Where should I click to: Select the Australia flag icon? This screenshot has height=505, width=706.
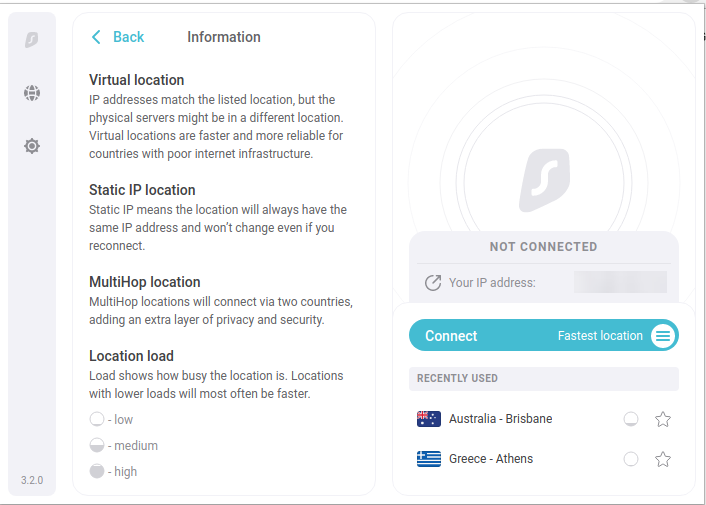[x=429, y=419]
